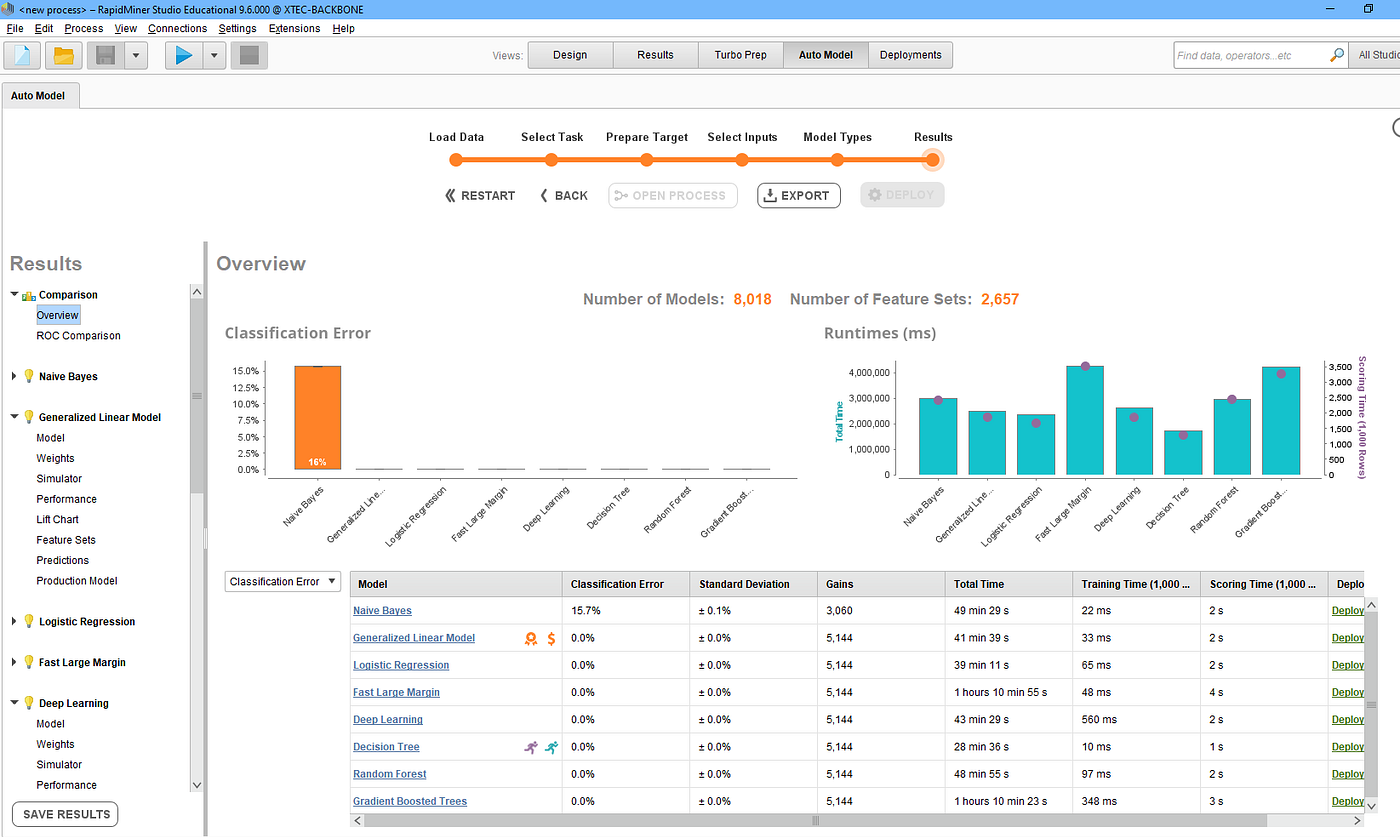
Task: Click the gray stop process icon
Action: click(249, 55)
